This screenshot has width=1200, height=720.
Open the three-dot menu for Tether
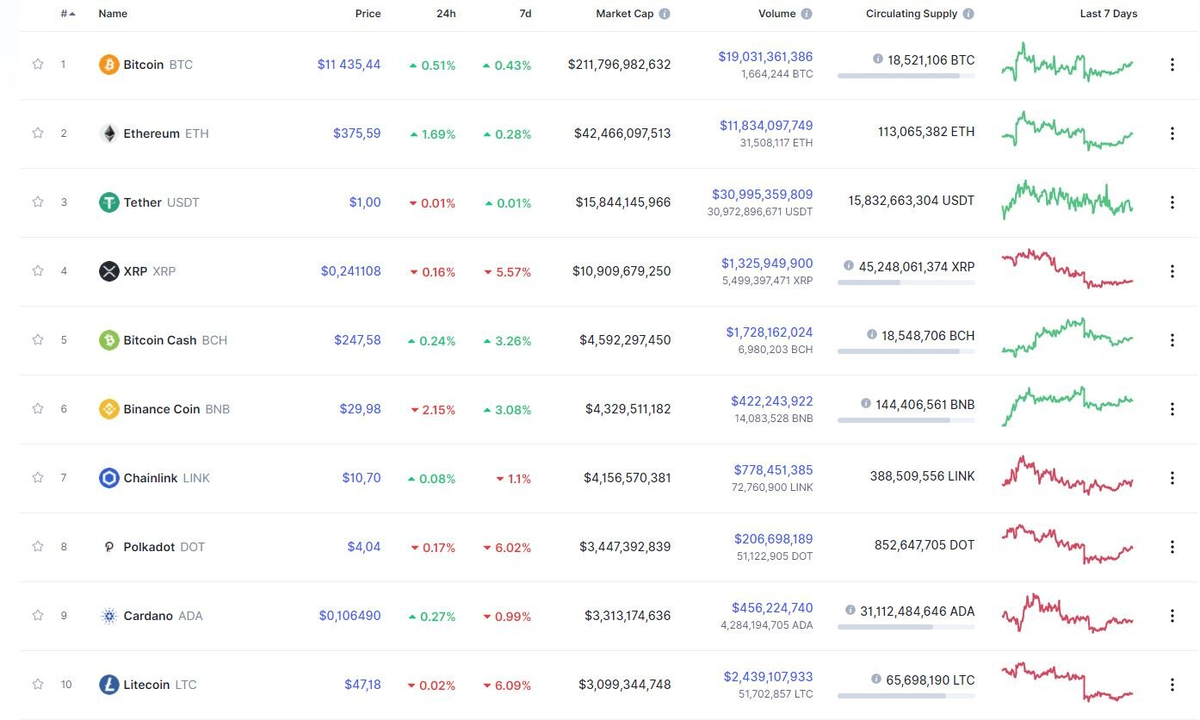[x=1172, y=203]
